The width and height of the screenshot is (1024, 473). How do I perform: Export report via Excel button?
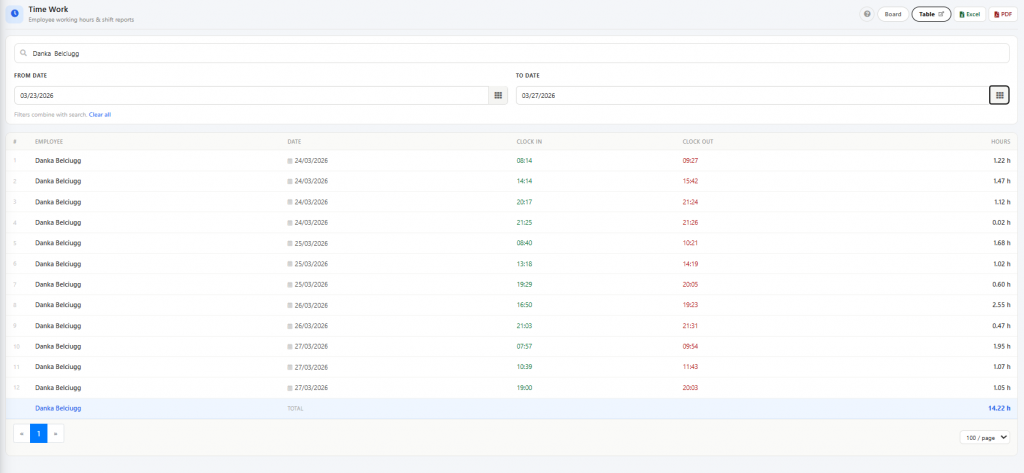pyautogui.click(x=970, y=14)
